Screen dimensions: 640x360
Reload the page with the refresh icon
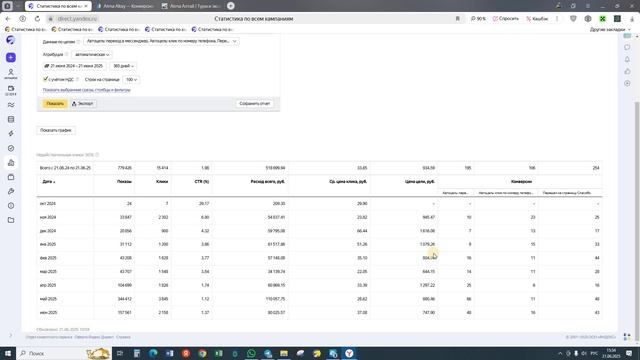(37, 19)
